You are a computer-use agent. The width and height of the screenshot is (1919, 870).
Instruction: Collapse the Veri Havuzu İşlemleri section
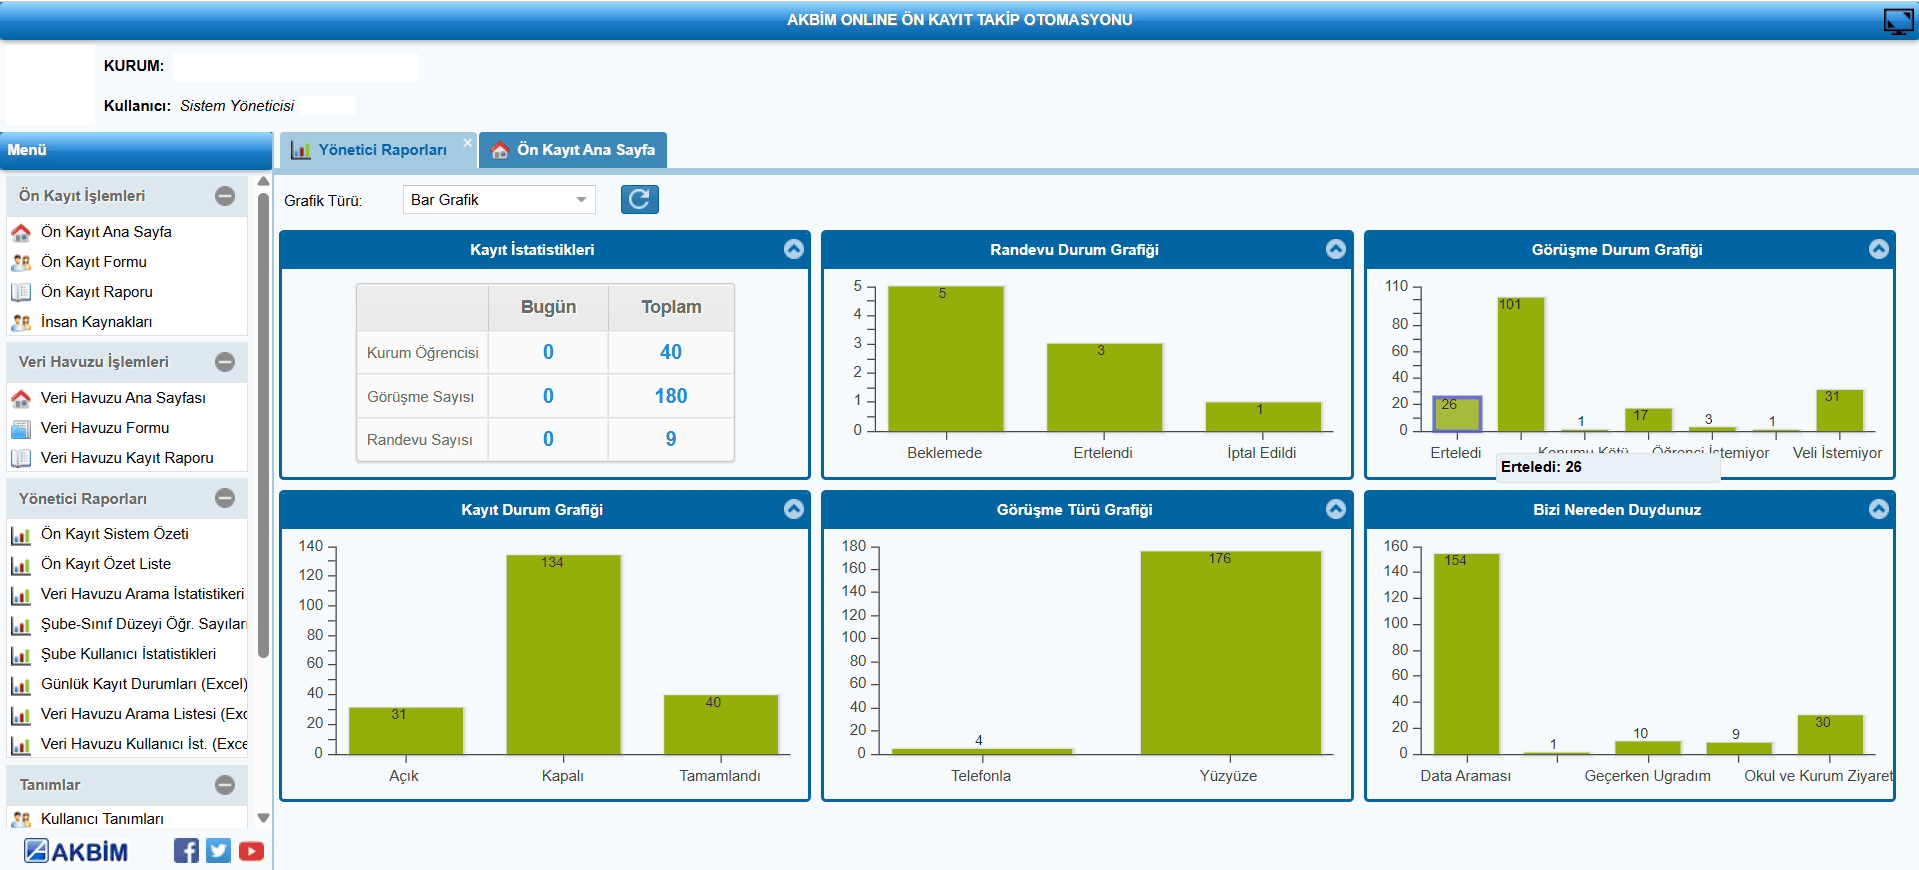(x=225, y=362)
